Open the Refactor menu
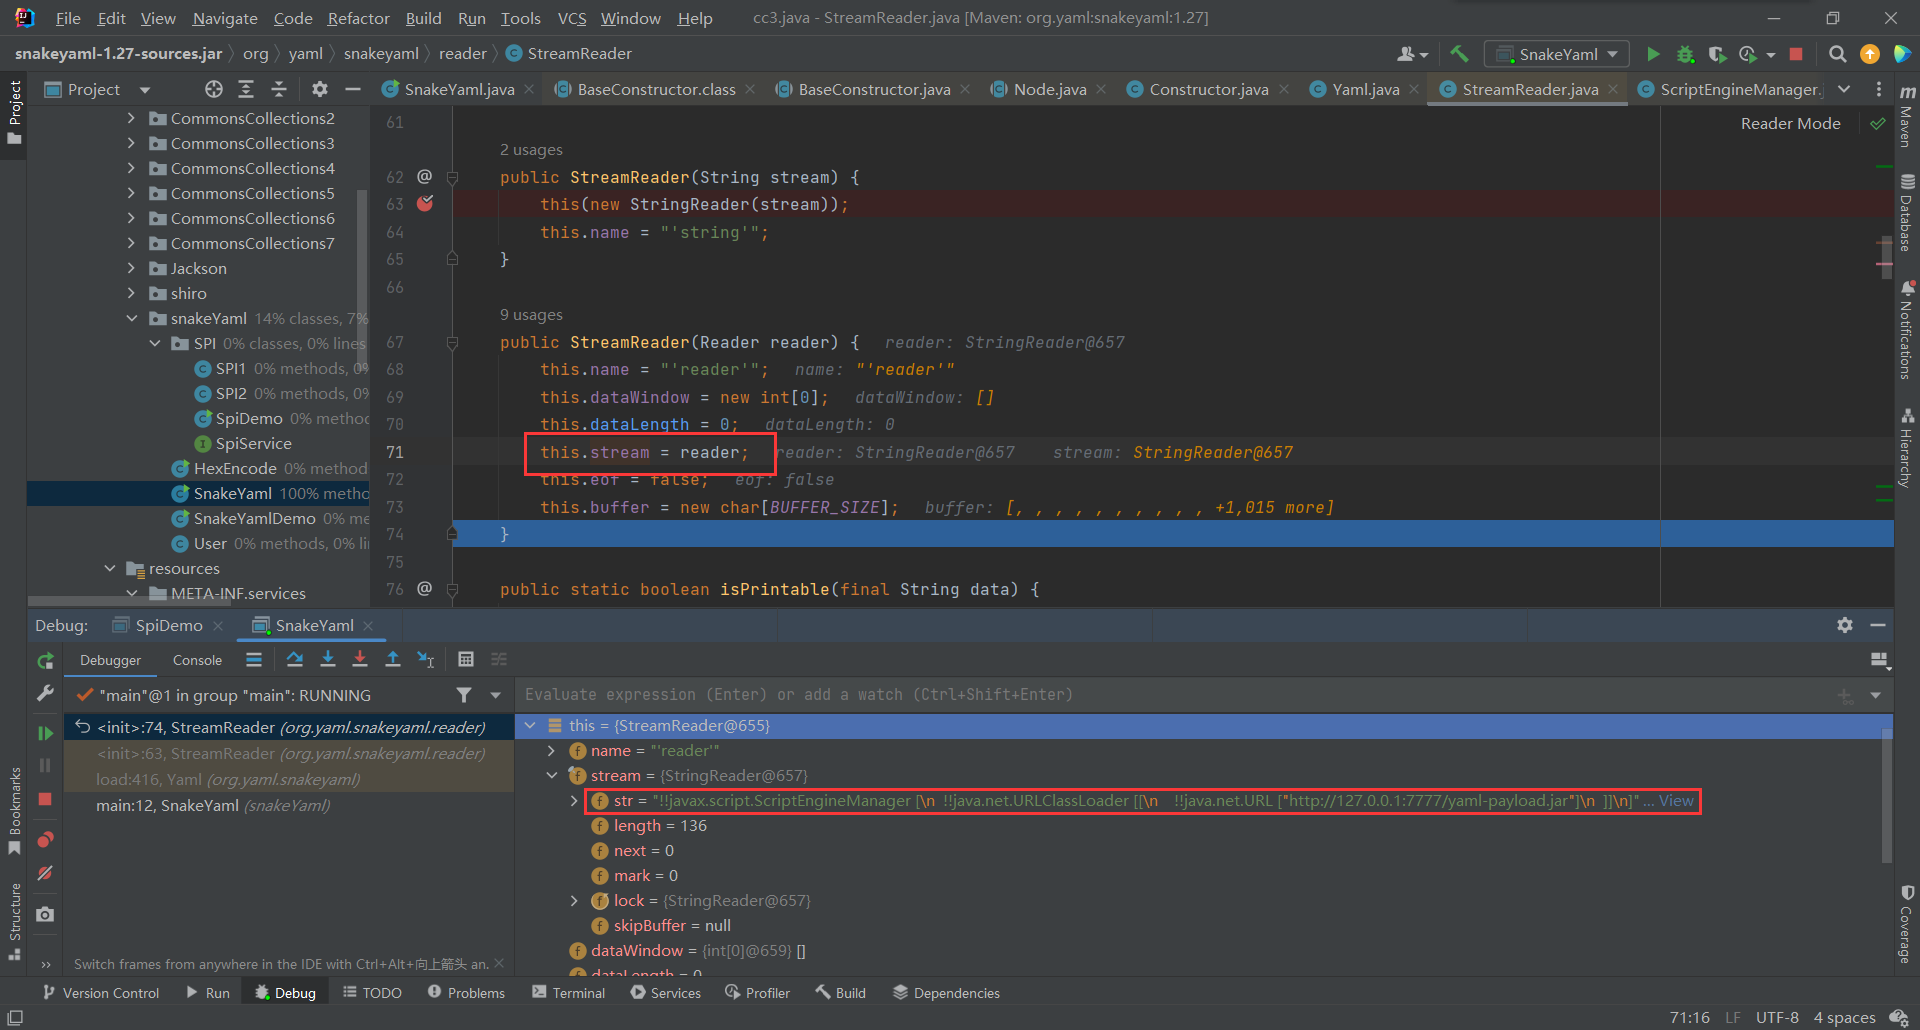This screenshot has height=1030, width=1920. pyautogui.click(x=358, y=18)
